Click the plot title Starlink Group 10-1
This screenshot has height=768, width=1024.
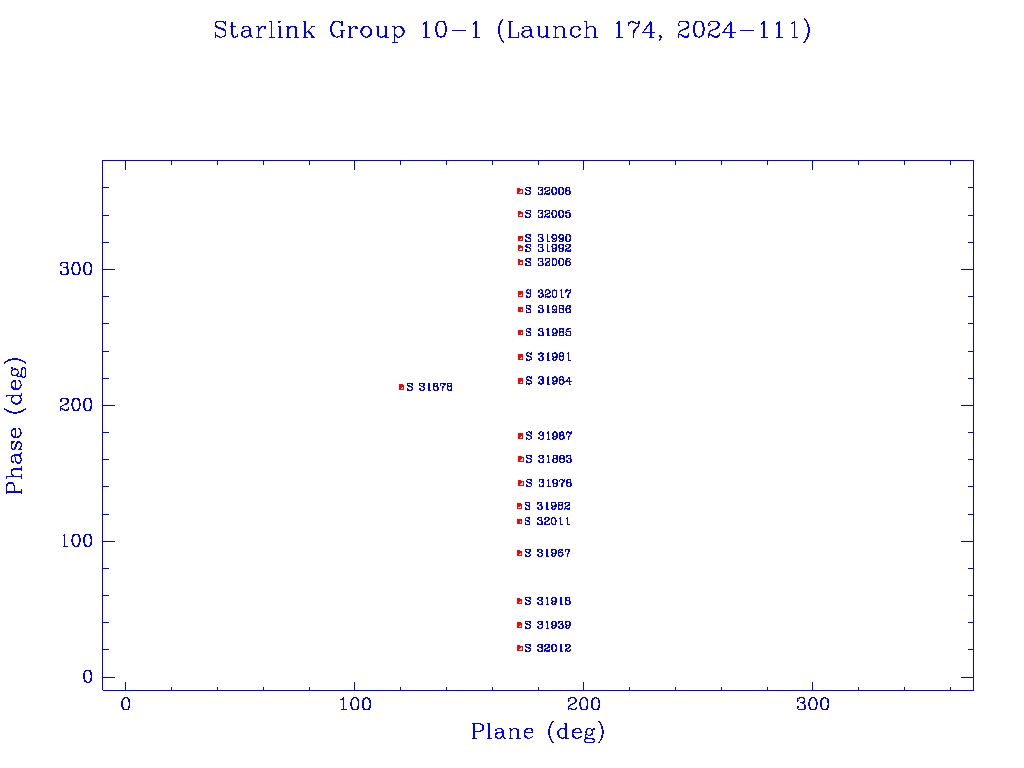511,30
